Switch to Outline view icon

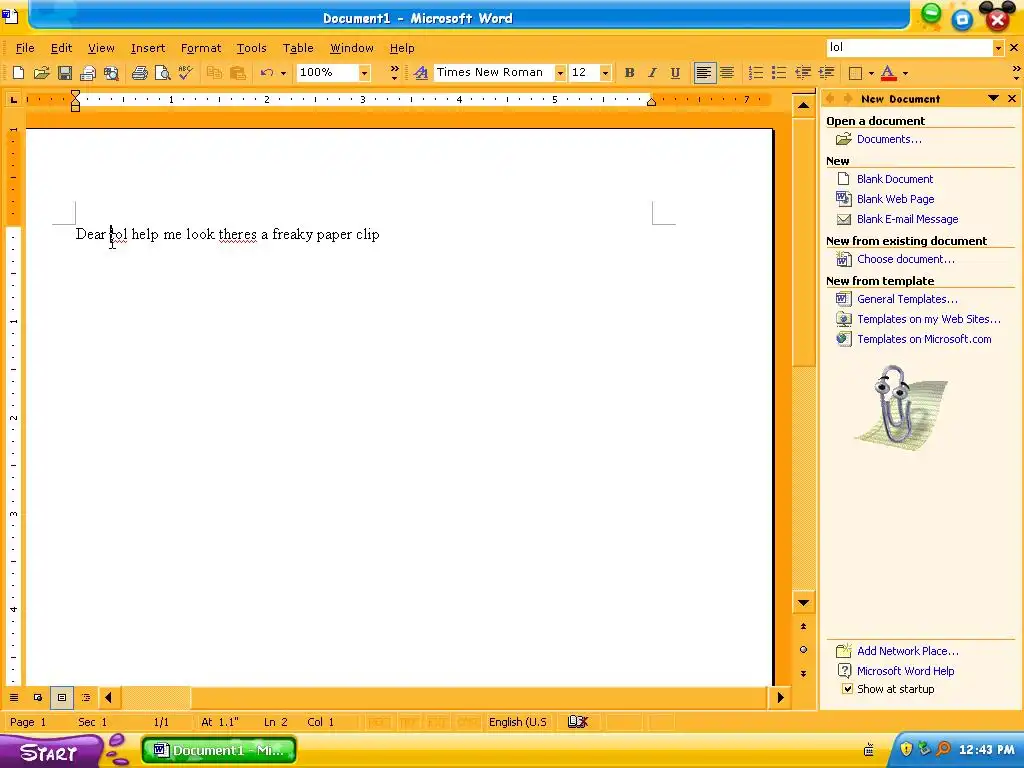coord(86,697)
